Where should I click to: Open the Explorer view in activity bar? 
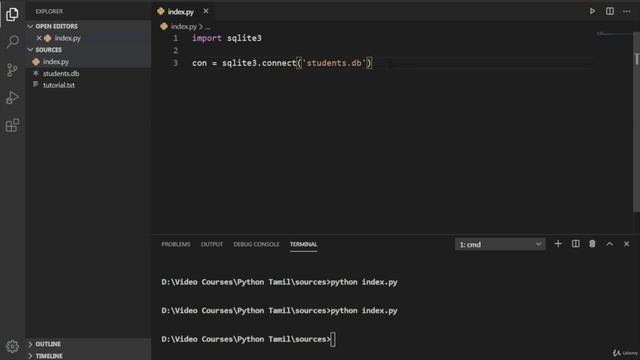click(12, 14)
